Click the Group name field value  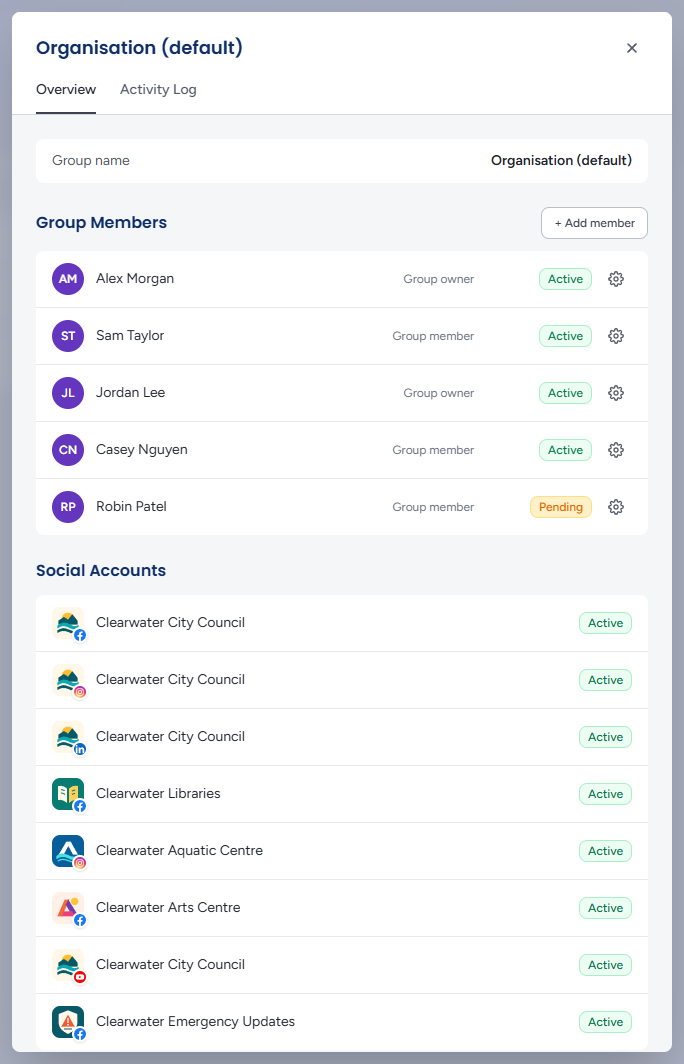tap(561, 161)
